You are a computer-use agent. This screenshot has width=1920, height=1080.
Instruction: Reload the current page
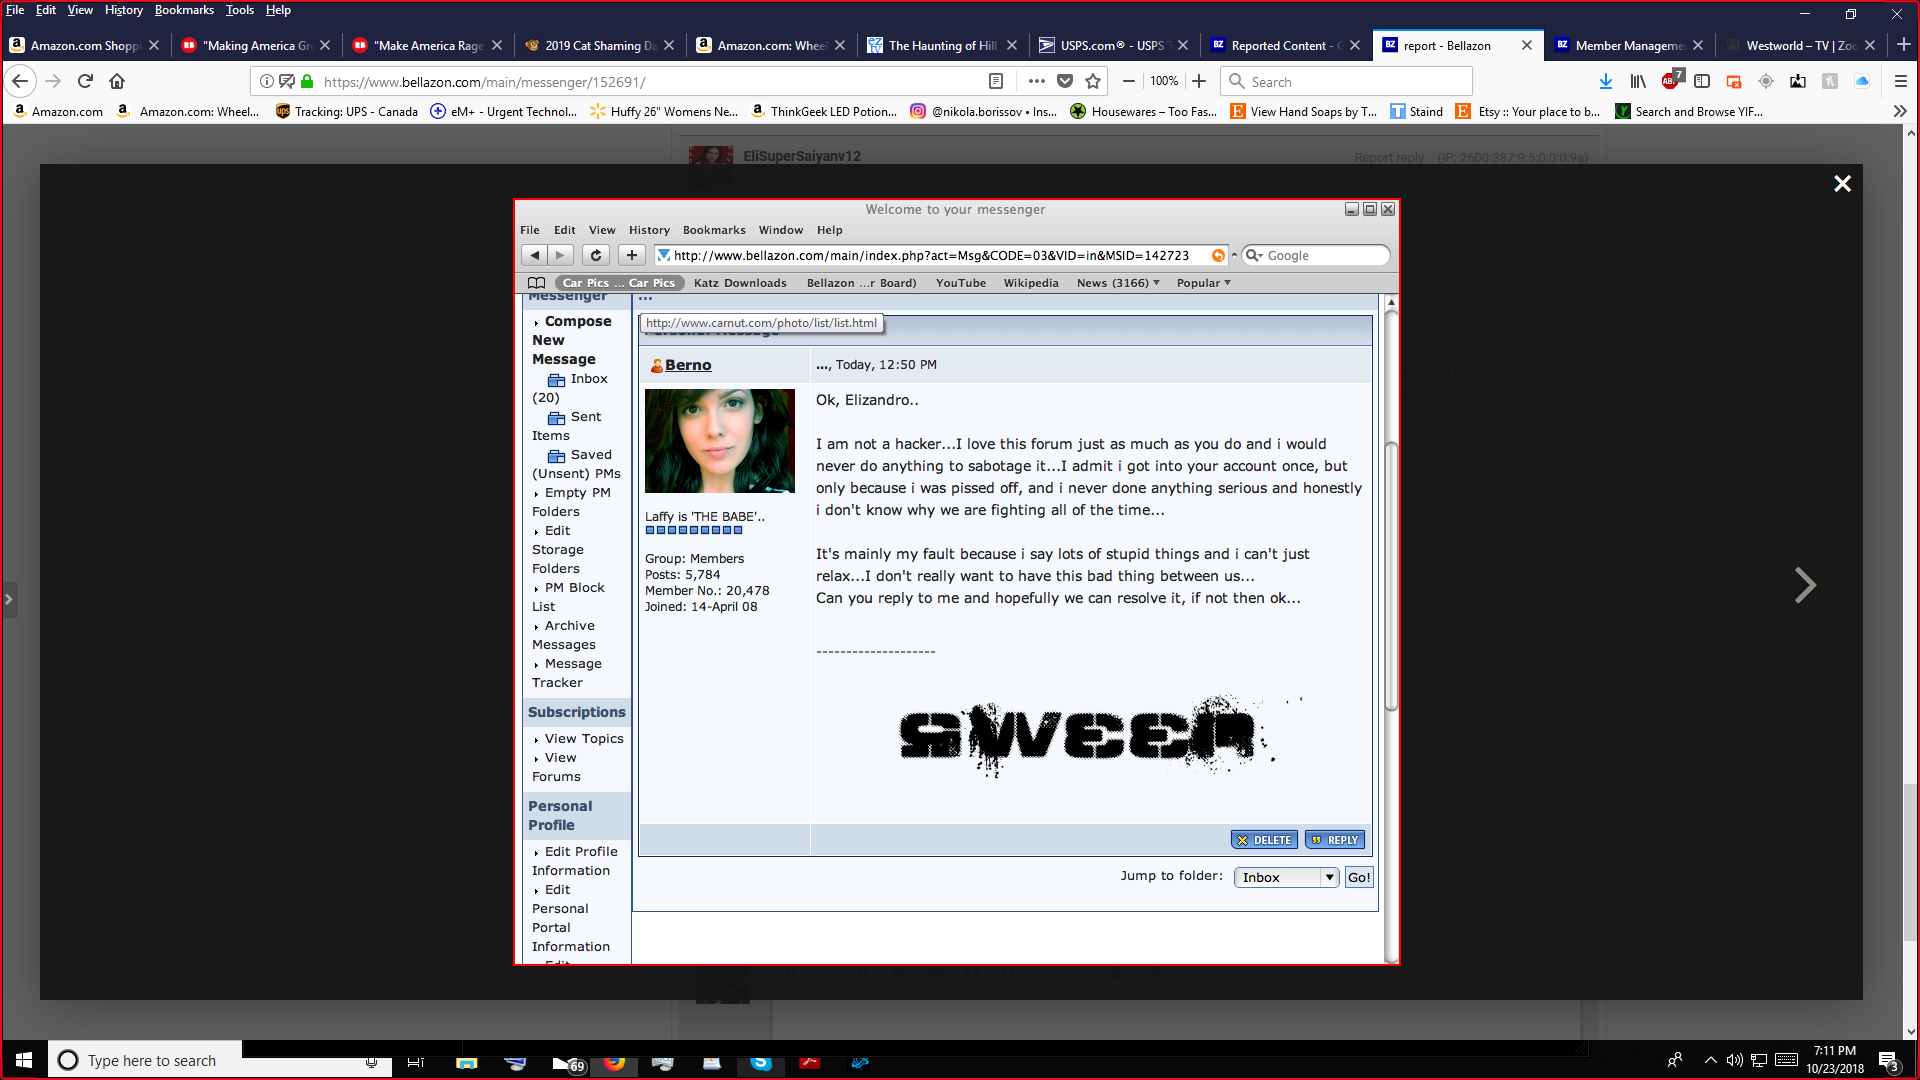pyautogui.click(x=85, y=81)
